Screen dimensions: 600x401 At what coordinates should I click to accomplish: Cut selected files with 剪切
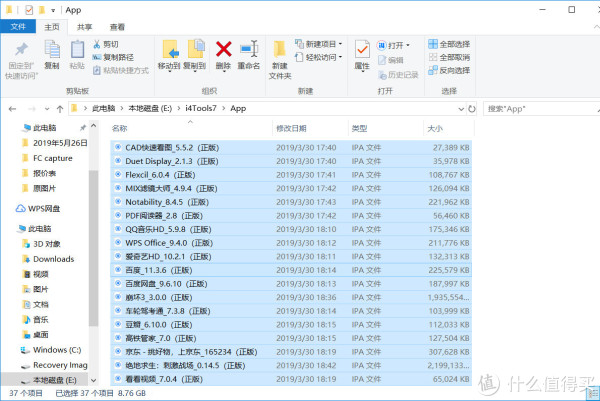point(106,44)
